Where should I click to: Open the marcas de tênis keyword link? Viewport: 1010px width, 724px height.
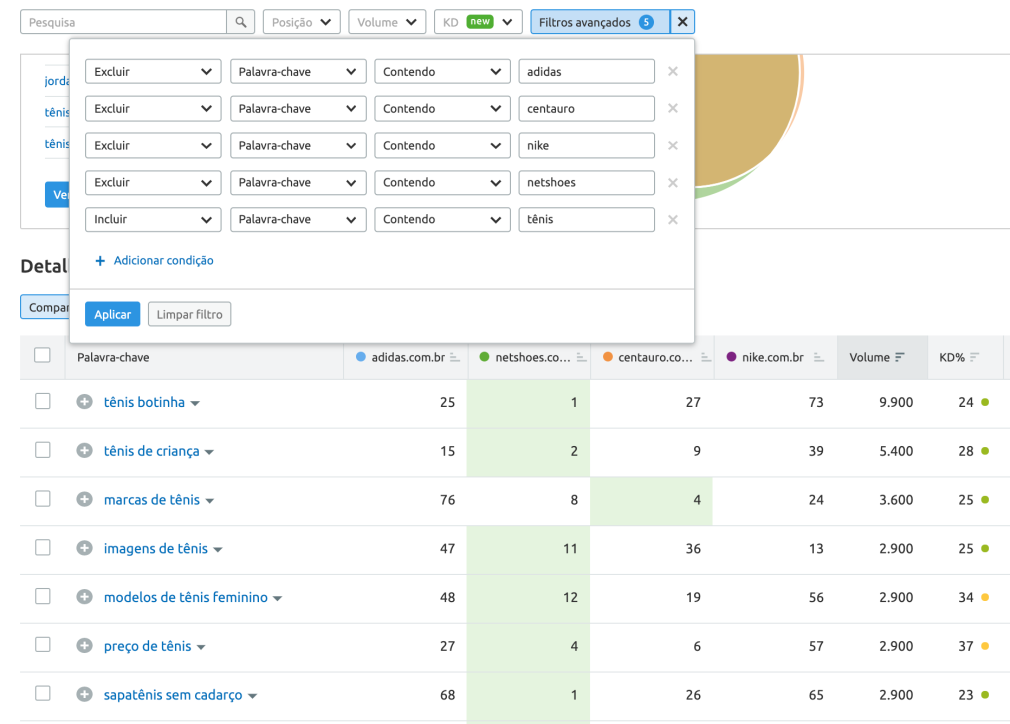152,499
